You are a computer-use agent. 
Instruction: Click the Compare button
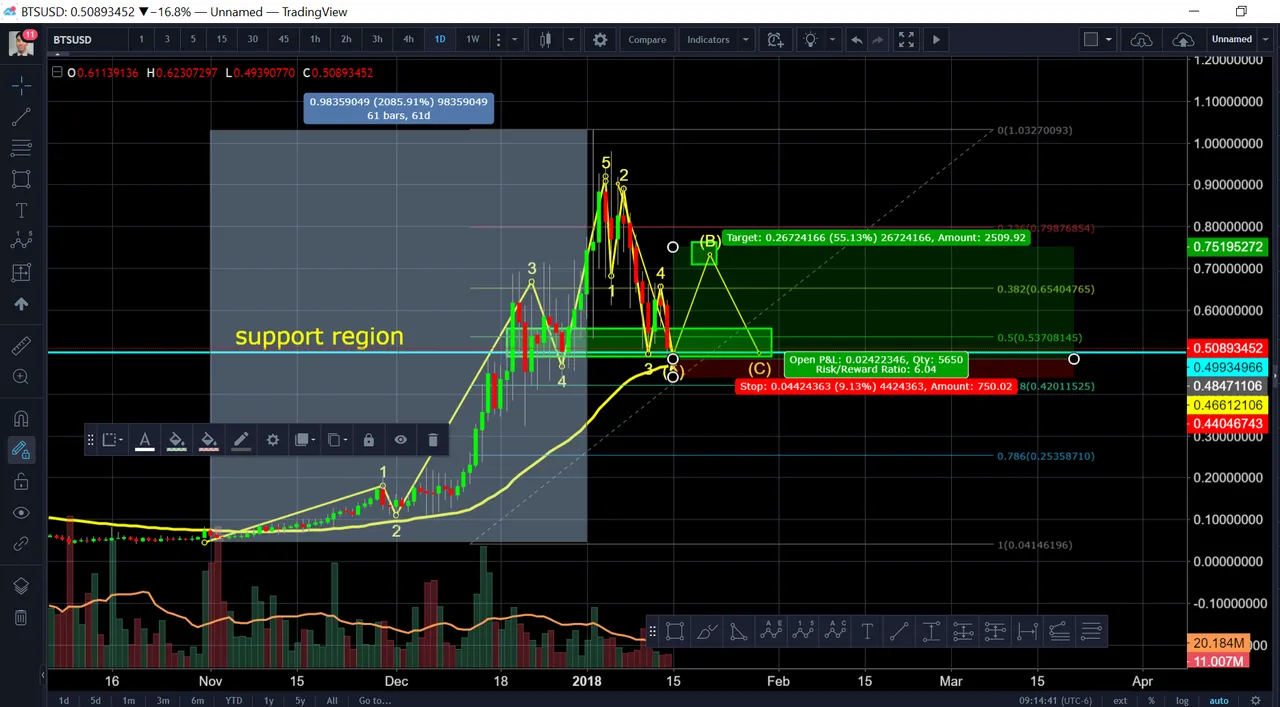[x=647, y=40]
